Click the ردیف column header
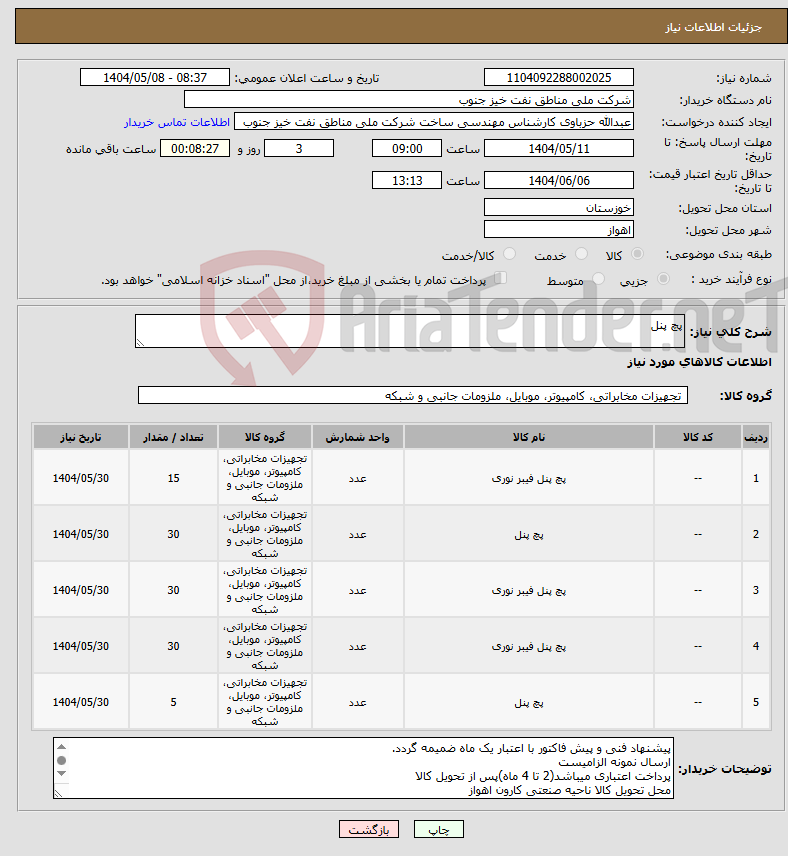 click(756, 437)
